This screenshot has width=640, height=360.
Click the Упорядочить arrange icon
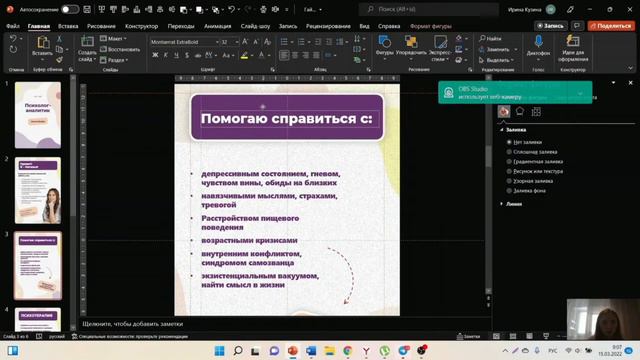[x=411, y=42]
